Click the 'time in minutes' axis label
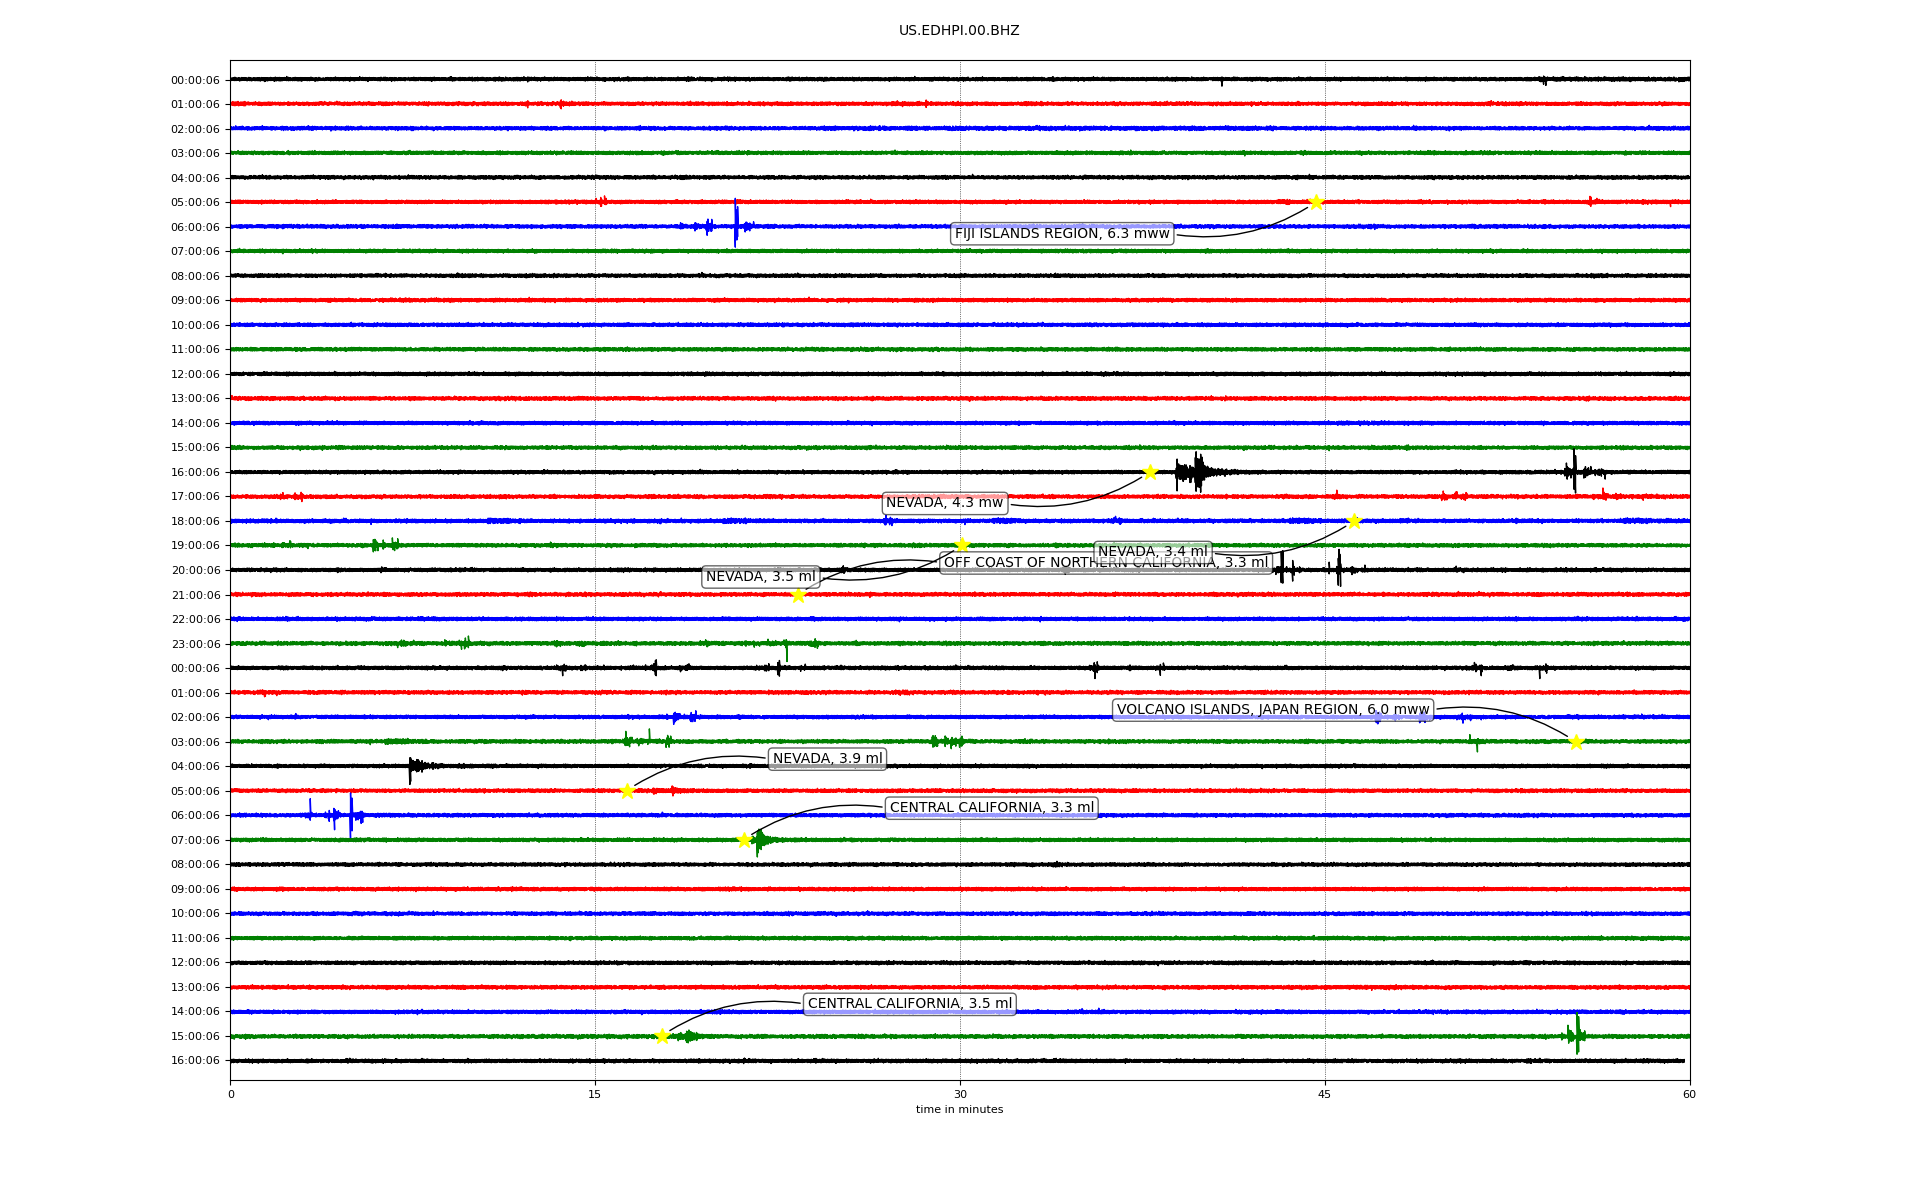 click(959, 1110)
